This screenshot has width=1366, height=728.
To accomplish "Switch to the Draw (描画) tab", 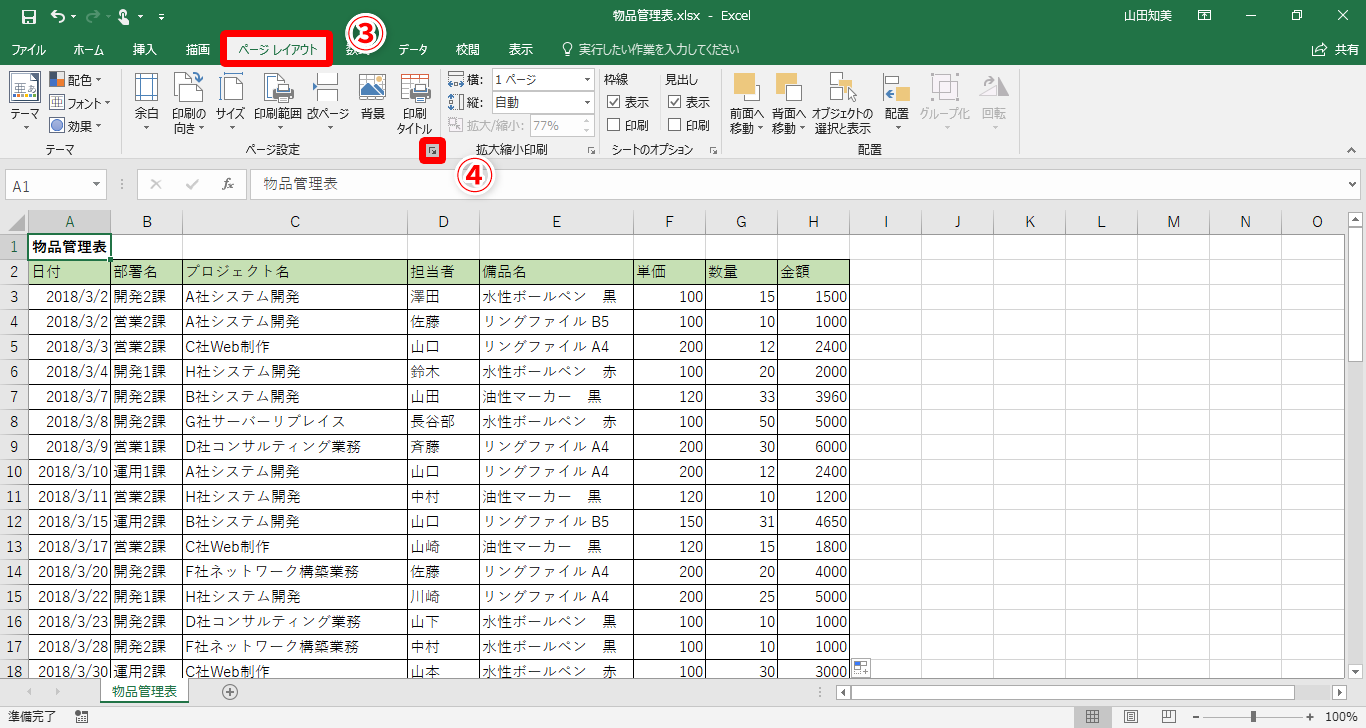I will [198, 49].
